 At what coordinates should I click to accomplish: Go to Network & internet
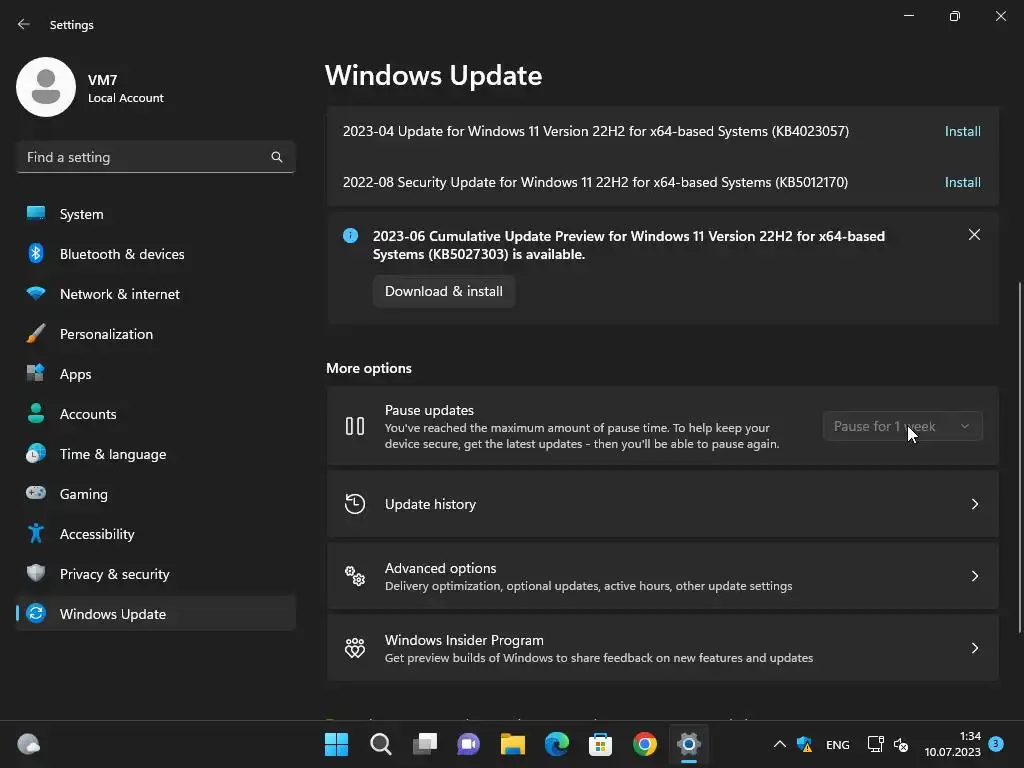(x=155, y=294)
